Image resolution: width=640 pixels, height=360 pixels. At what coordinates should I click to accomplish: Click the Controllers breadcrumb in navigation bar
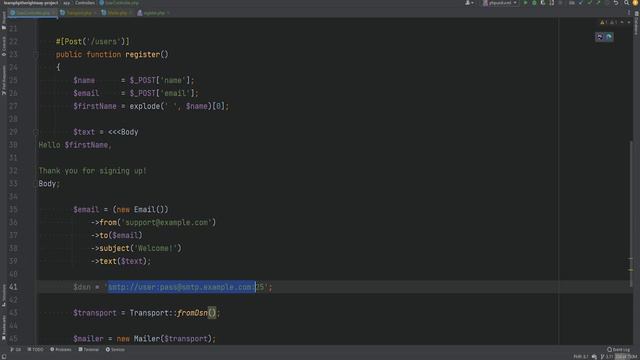point(85,3)
